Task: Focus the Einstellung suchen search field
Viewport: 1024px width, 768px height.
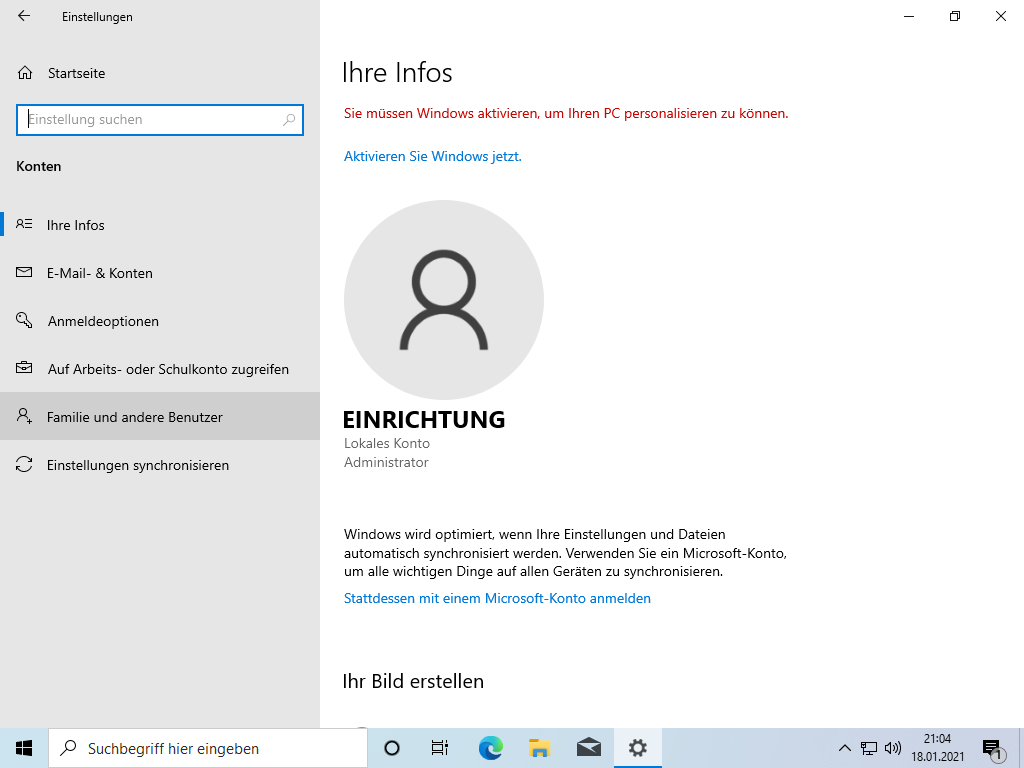Action: point(150,120)
